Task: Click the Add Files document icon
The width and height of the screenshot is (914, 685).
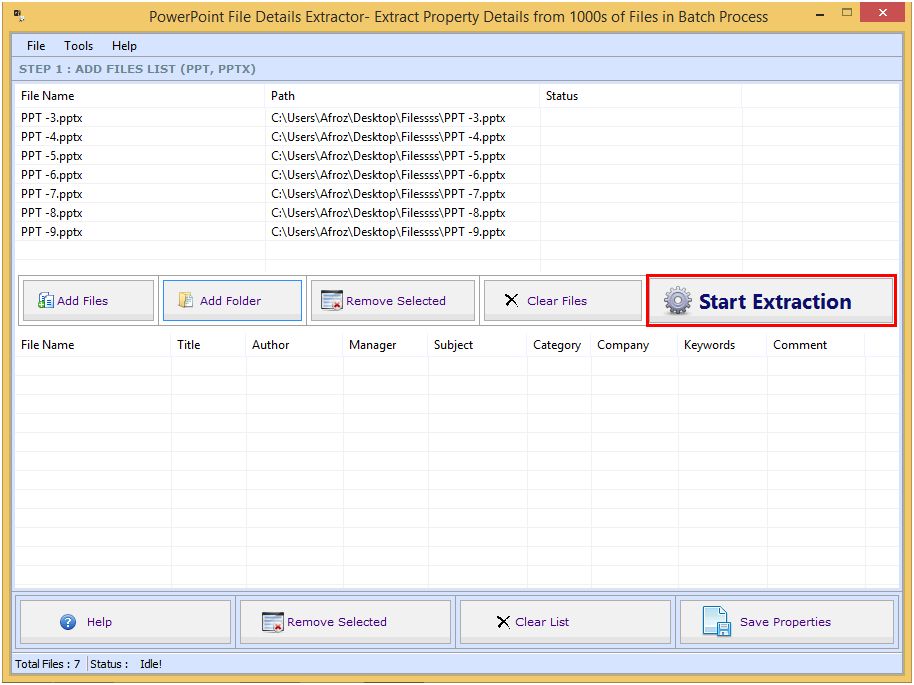Action: [x=45, y=300]
